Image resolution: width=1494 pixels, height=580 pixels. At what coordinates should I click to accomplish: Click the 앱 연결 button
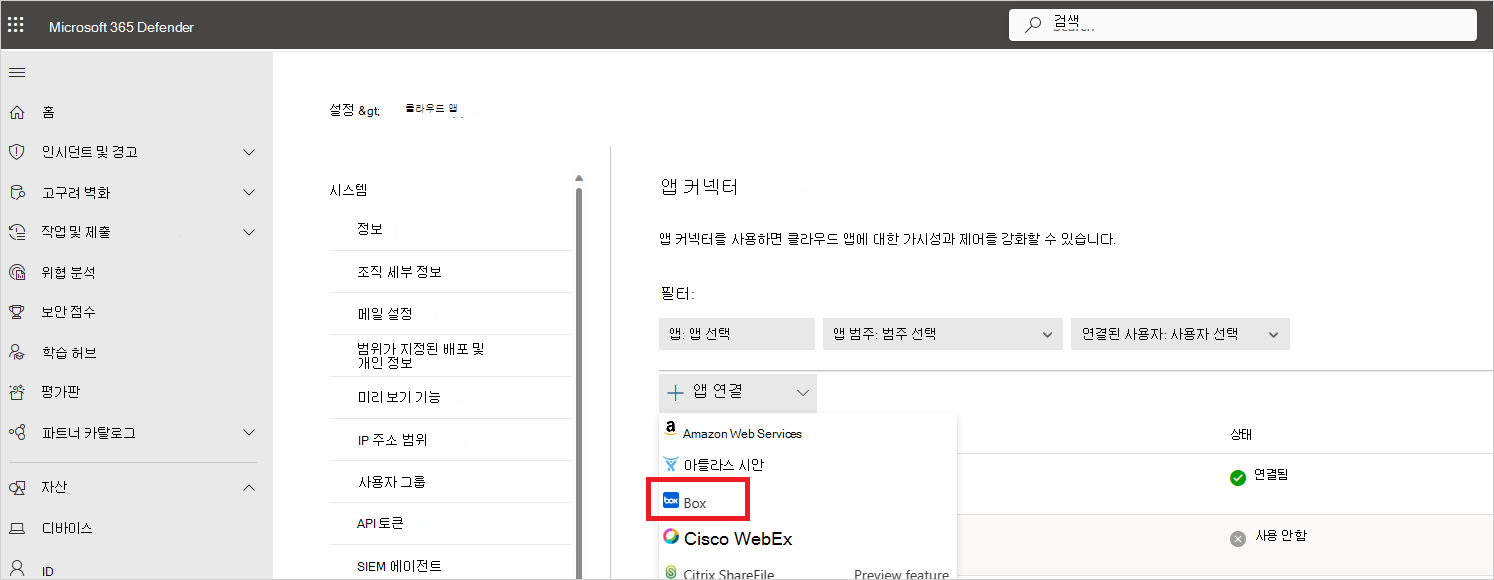coord(738,393)
